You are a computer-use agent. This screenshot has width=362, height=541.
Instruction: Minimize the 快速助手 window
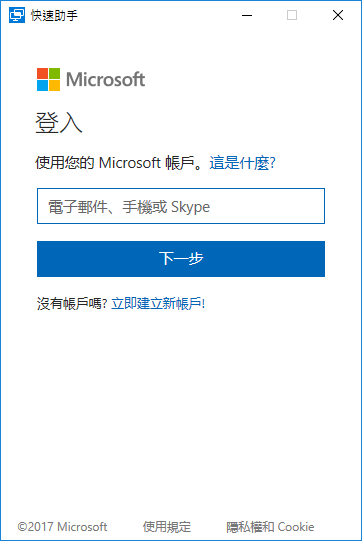pos(247,16)
